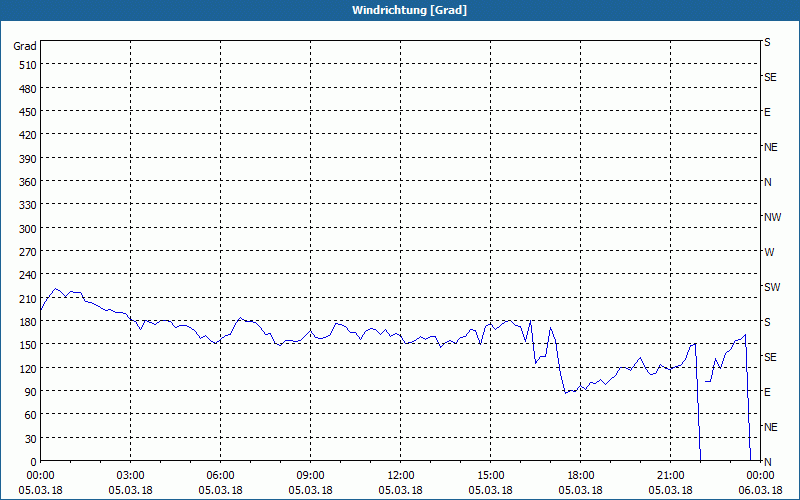Select the "Grad" unit label on the y-axis

25,46
